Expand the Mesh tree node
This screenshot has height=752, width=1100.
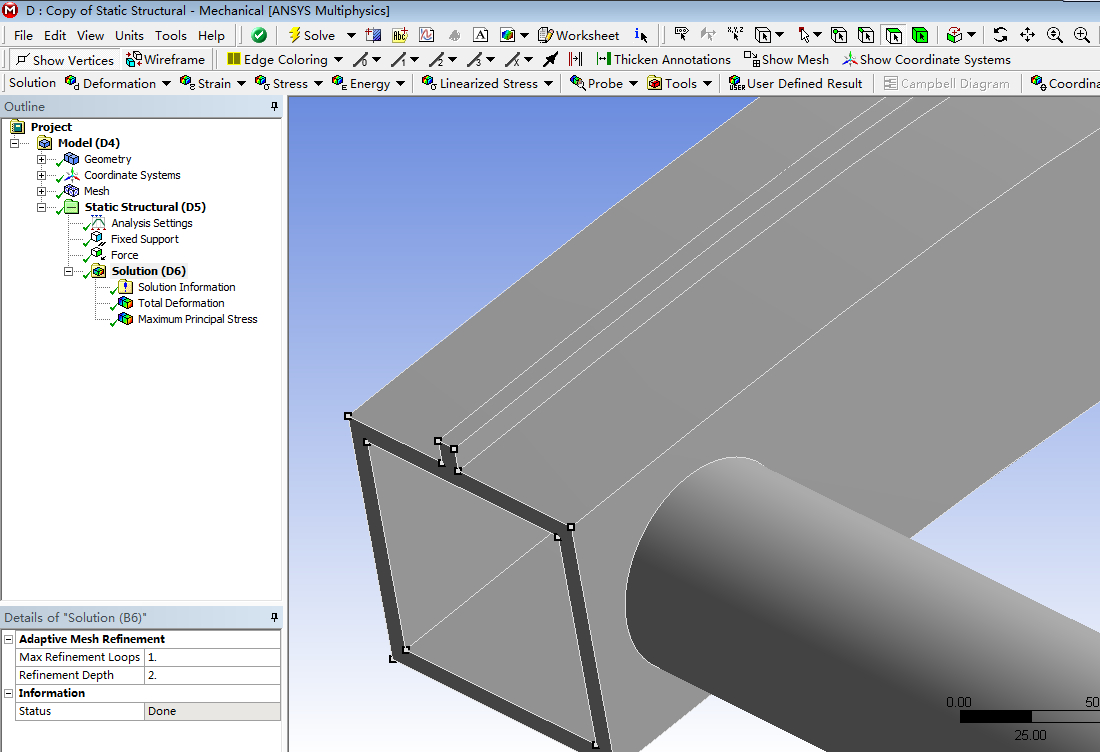pyautogui.click(x=41, y=191)
